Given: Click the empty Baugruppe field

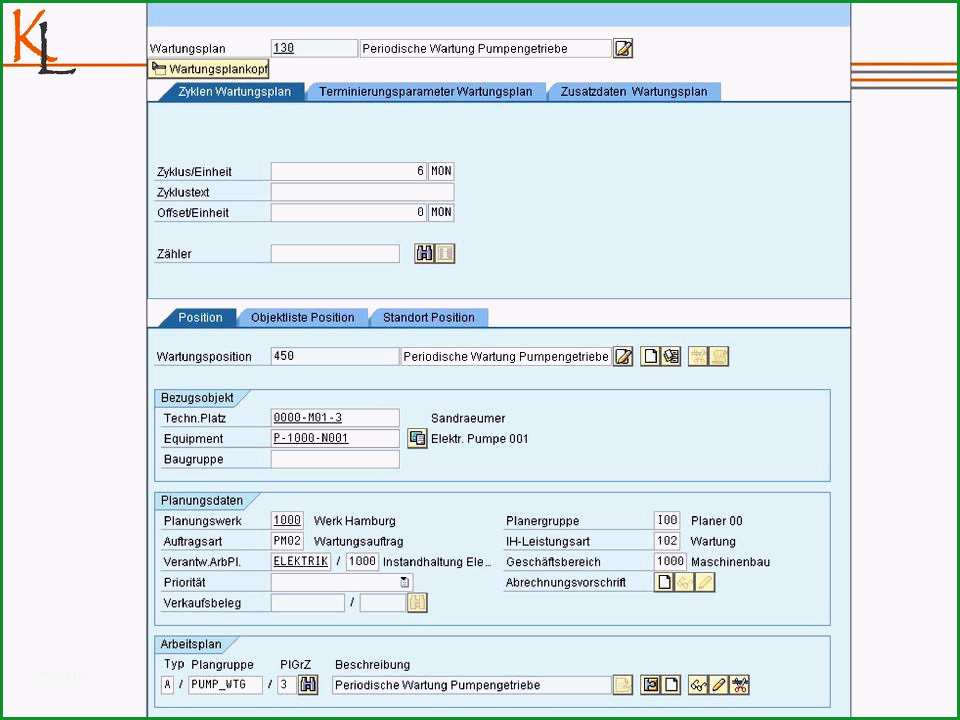Looking at the screenshot, I should (335, 459).
